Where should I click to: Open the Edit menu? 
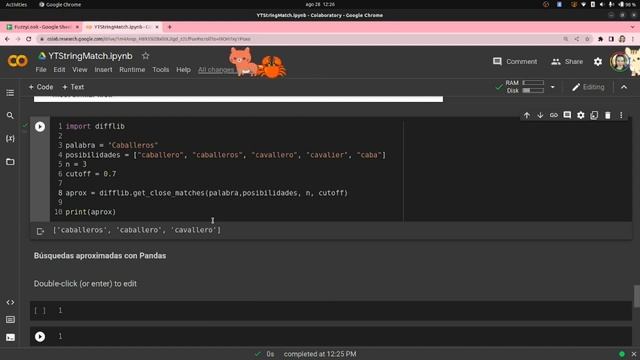click(59, 70)
